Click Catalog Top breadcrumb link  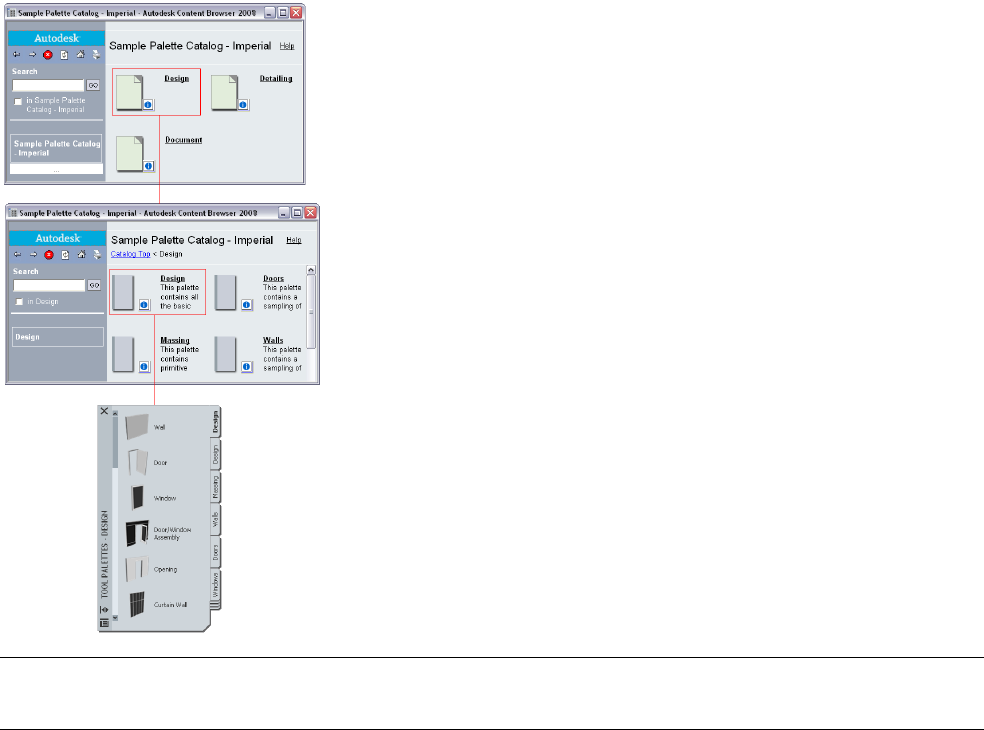point(131,254)
